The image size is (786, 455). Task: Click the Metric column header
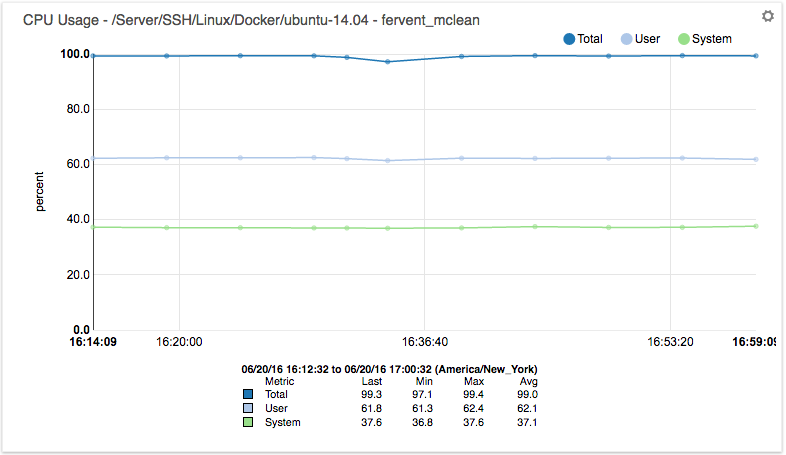coord(279,381)
